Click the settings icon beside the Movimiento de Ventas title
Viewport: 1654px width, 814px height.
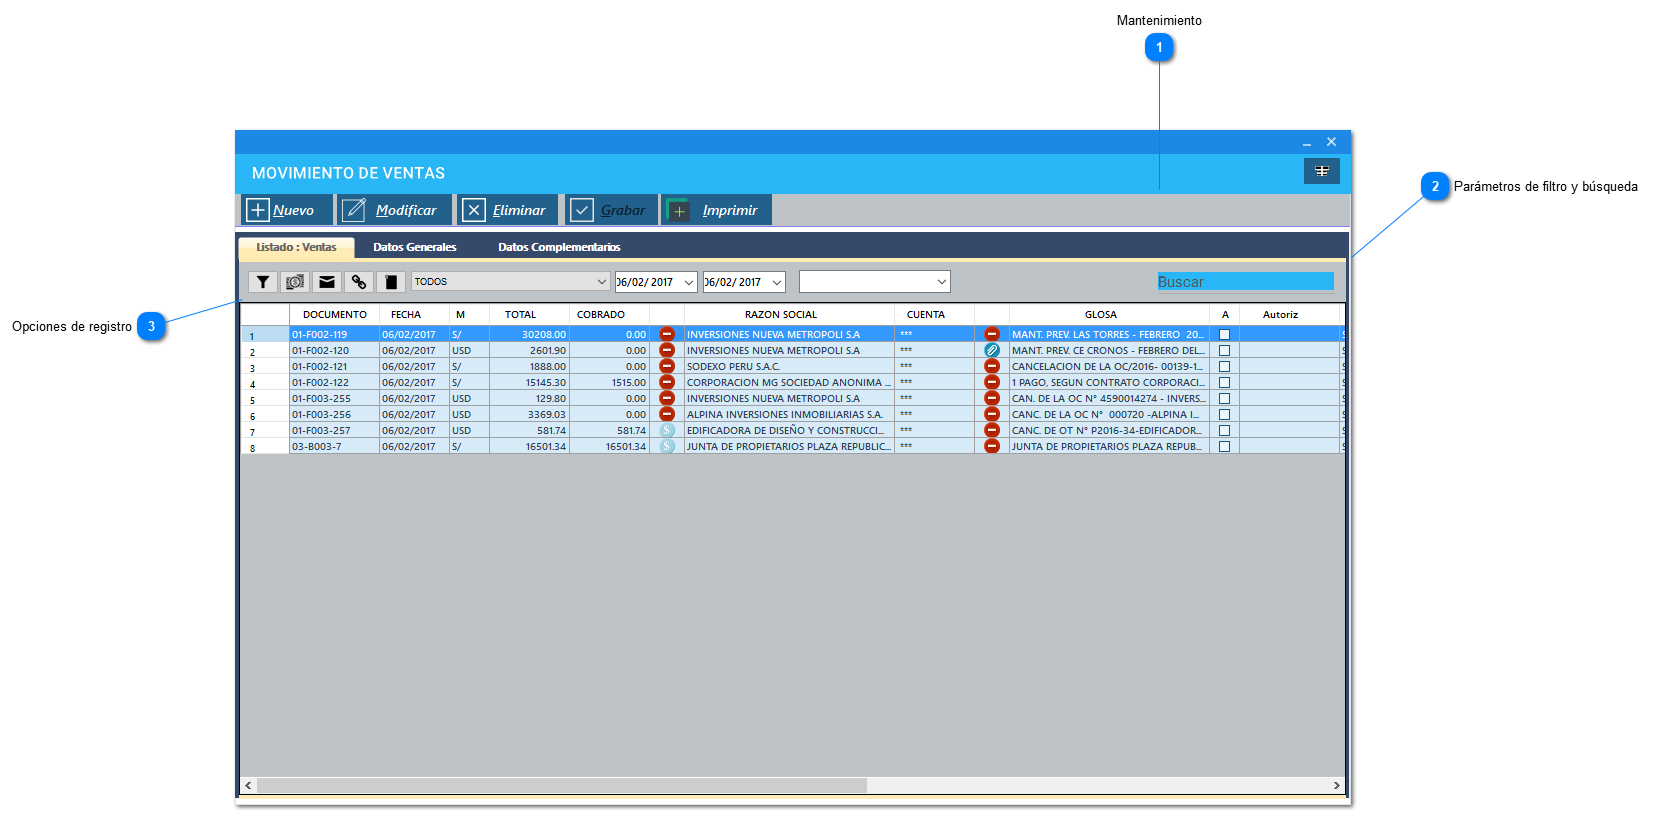(1321, 171)
